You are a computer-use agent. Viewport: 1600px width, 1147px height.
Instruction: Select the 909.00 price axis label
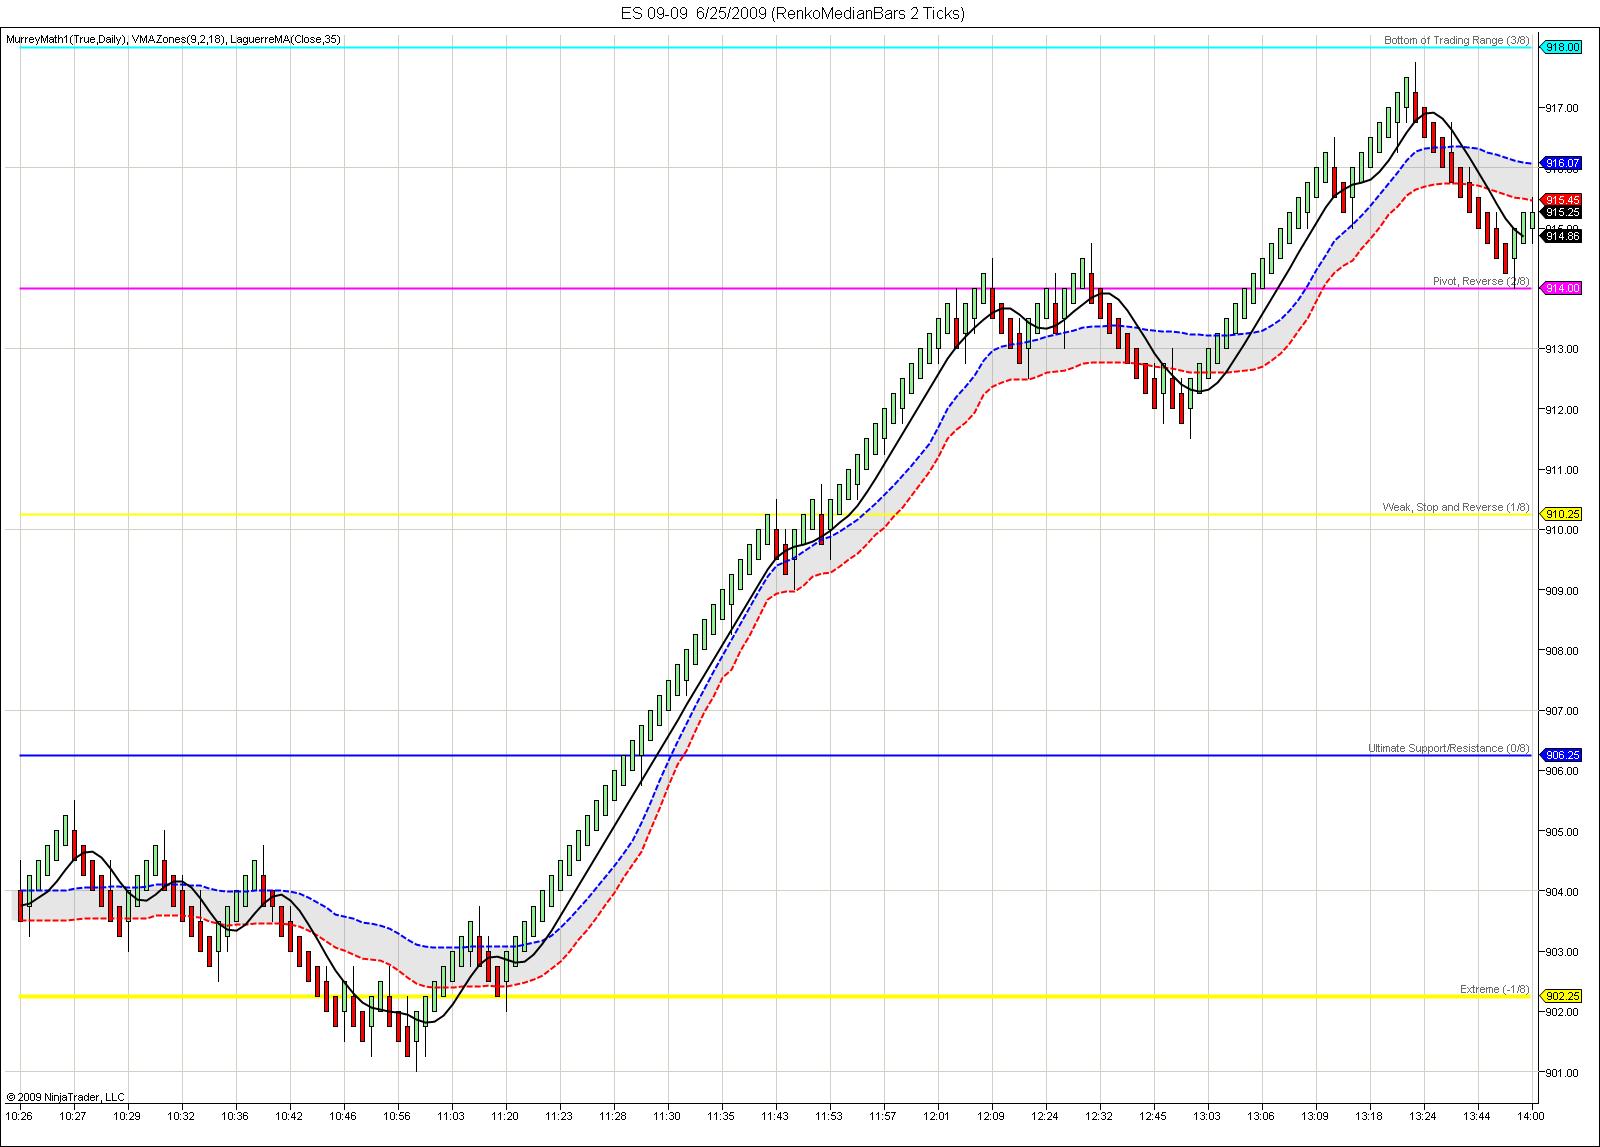(1562, 591)
